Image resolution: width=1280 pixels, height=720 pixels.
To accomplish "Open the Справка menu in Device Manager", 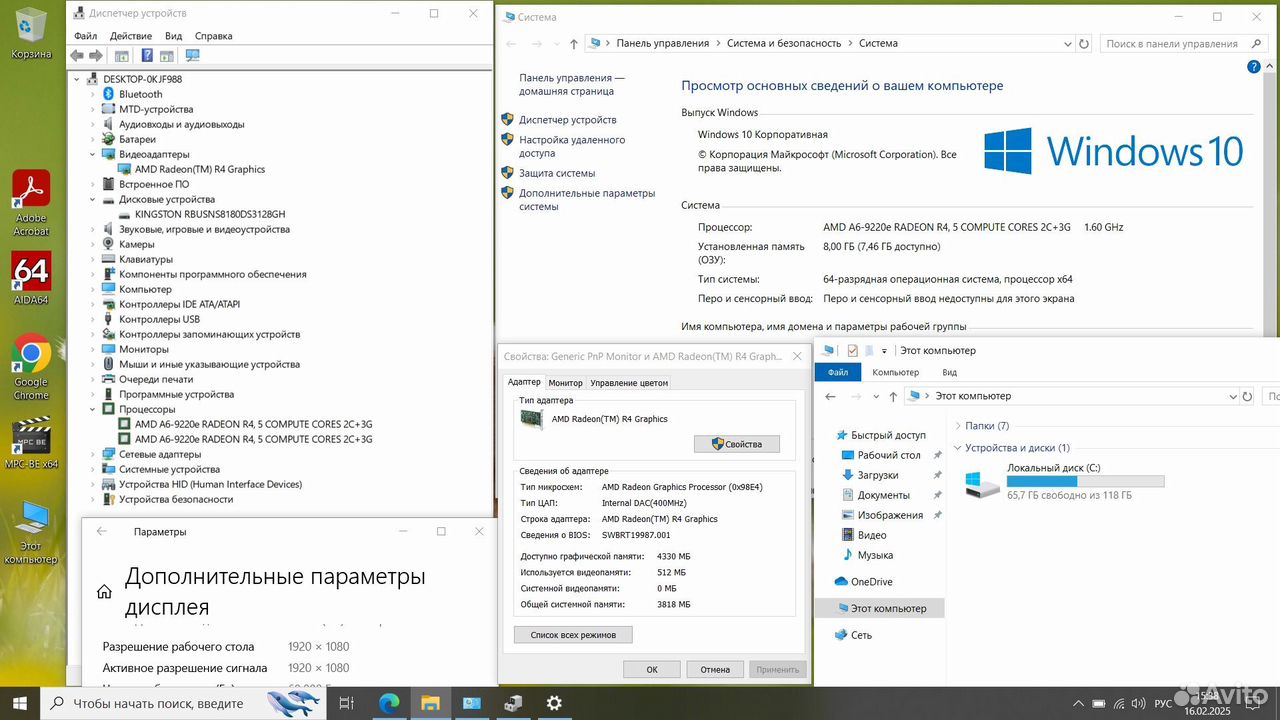I will (214, 35).
